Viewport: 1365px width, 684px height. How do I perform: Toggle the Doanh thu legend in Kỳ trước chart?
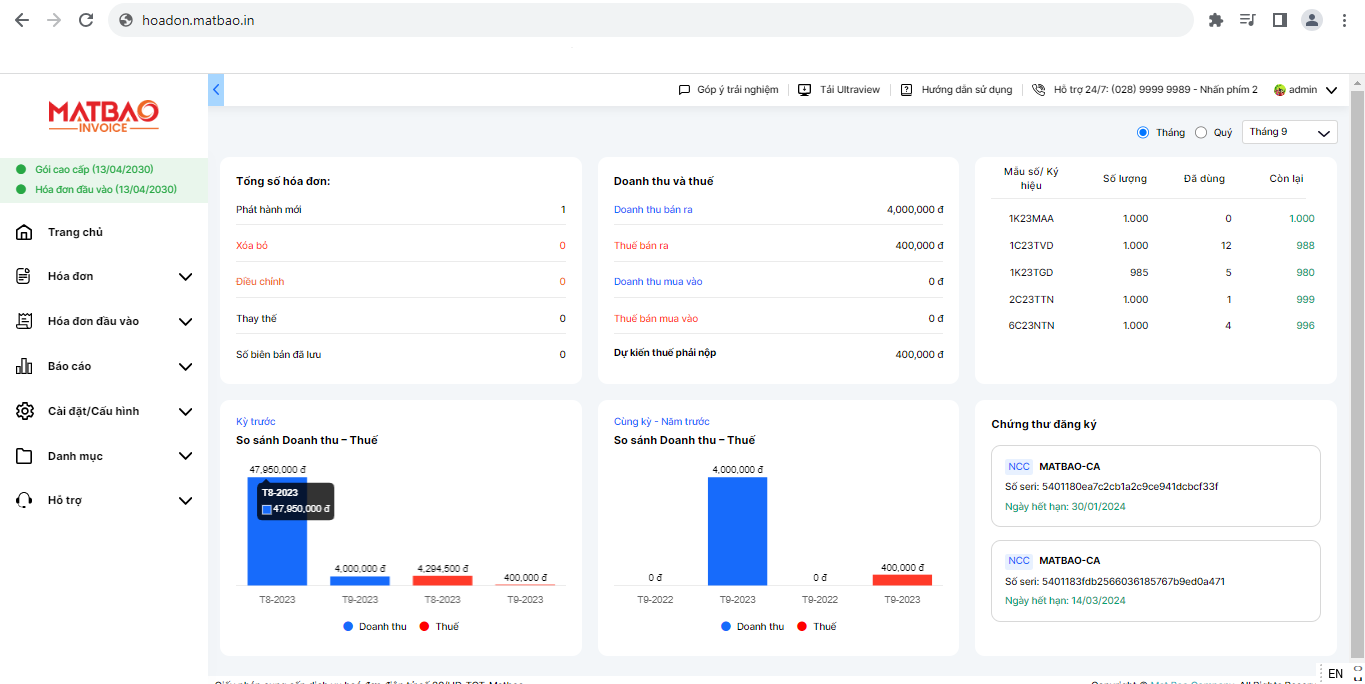pyautogui.click(x=375, y=626)
